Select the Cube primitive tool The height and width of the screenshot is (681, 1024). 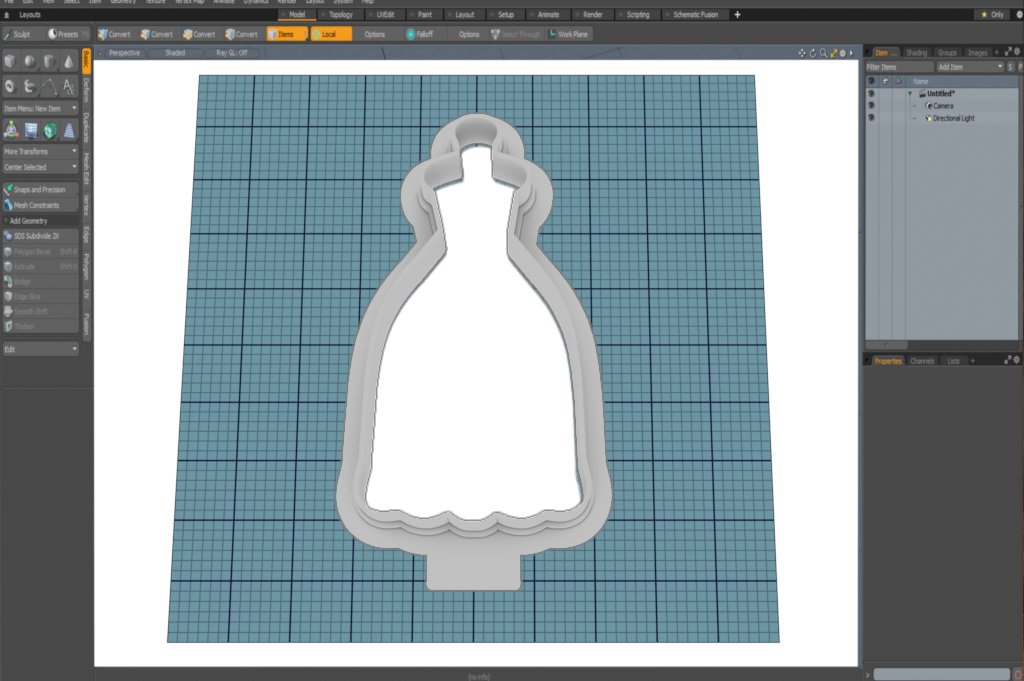tap(10, 62)
